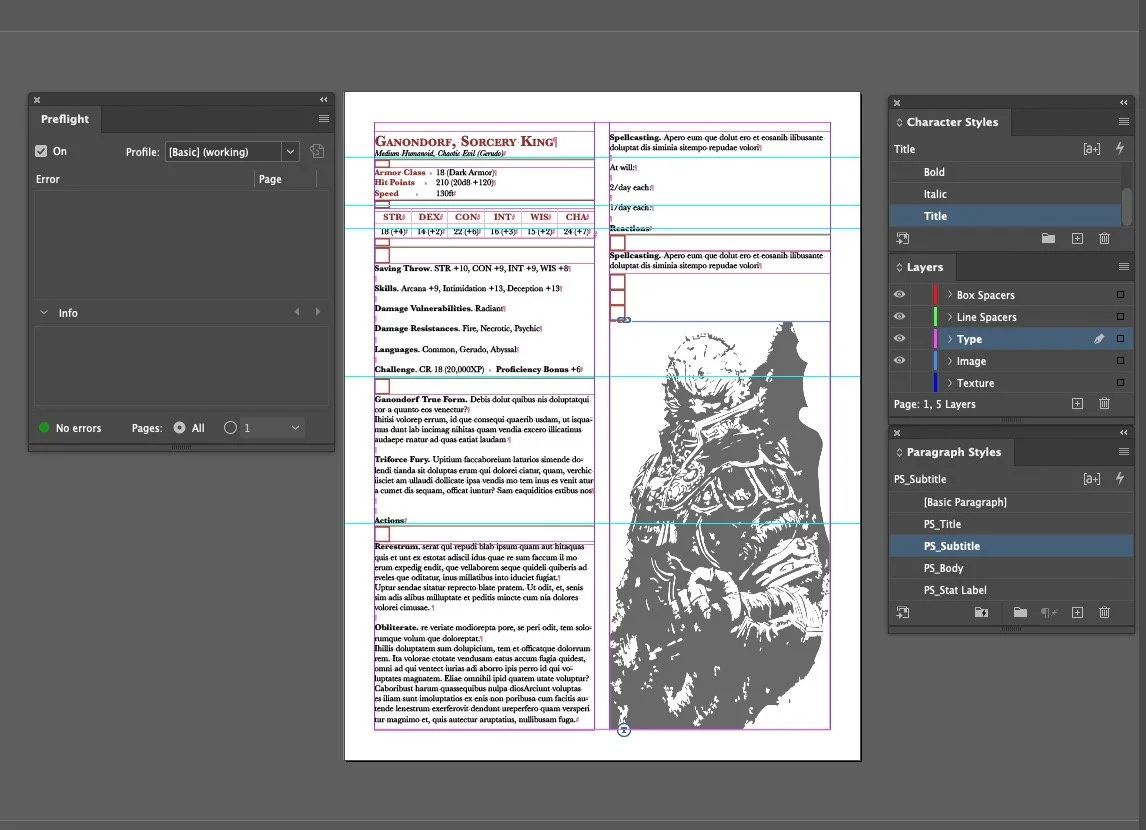Create a new layer

click(1077, 403)
